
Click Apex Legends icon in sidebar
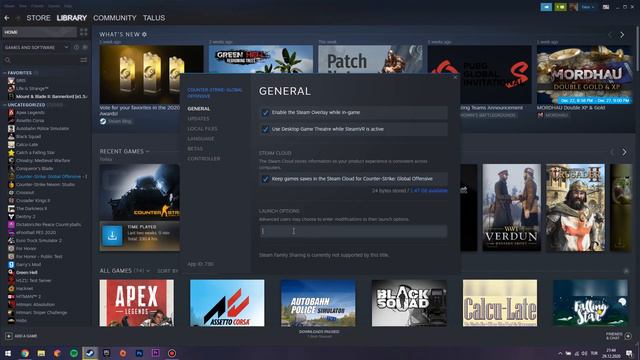pyautogui.click(x=11, y=113)
